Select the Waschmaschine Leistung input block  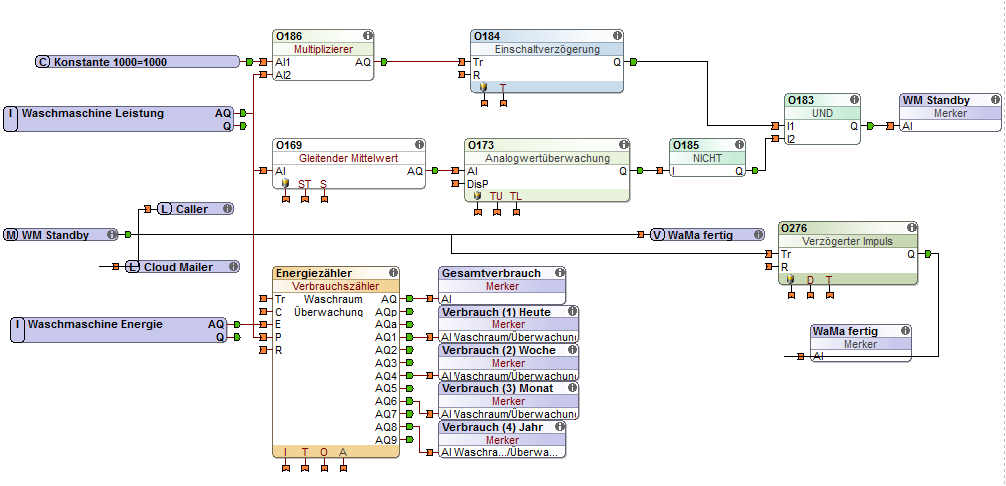[x=119, y=119]
